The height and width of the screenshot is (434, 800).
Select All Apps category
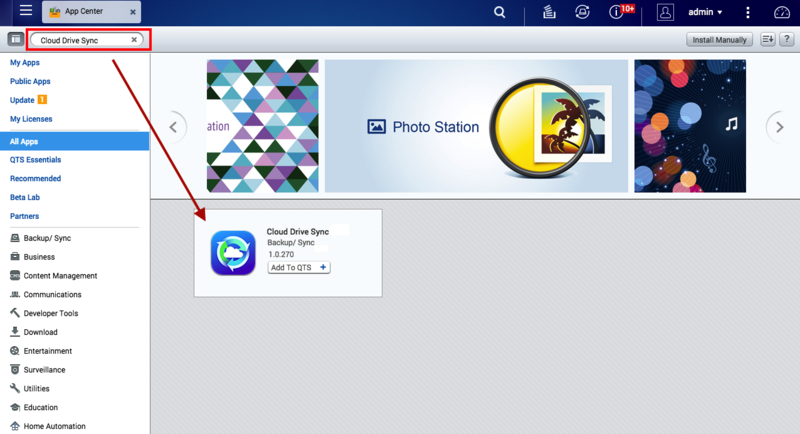pyautogui.click(x=74, y=141)
